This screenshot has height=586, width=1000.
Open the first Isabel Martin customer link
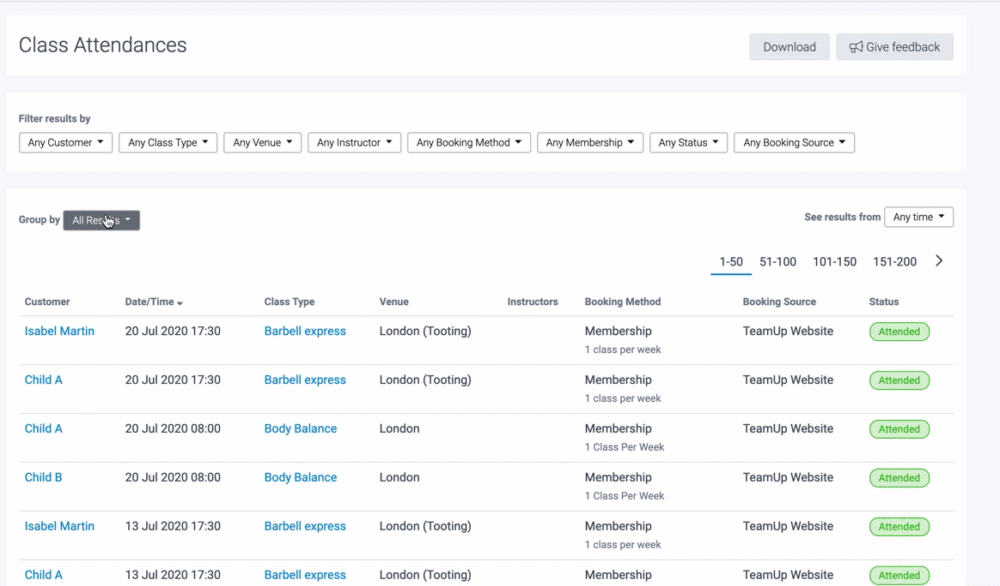coord(59,331)
